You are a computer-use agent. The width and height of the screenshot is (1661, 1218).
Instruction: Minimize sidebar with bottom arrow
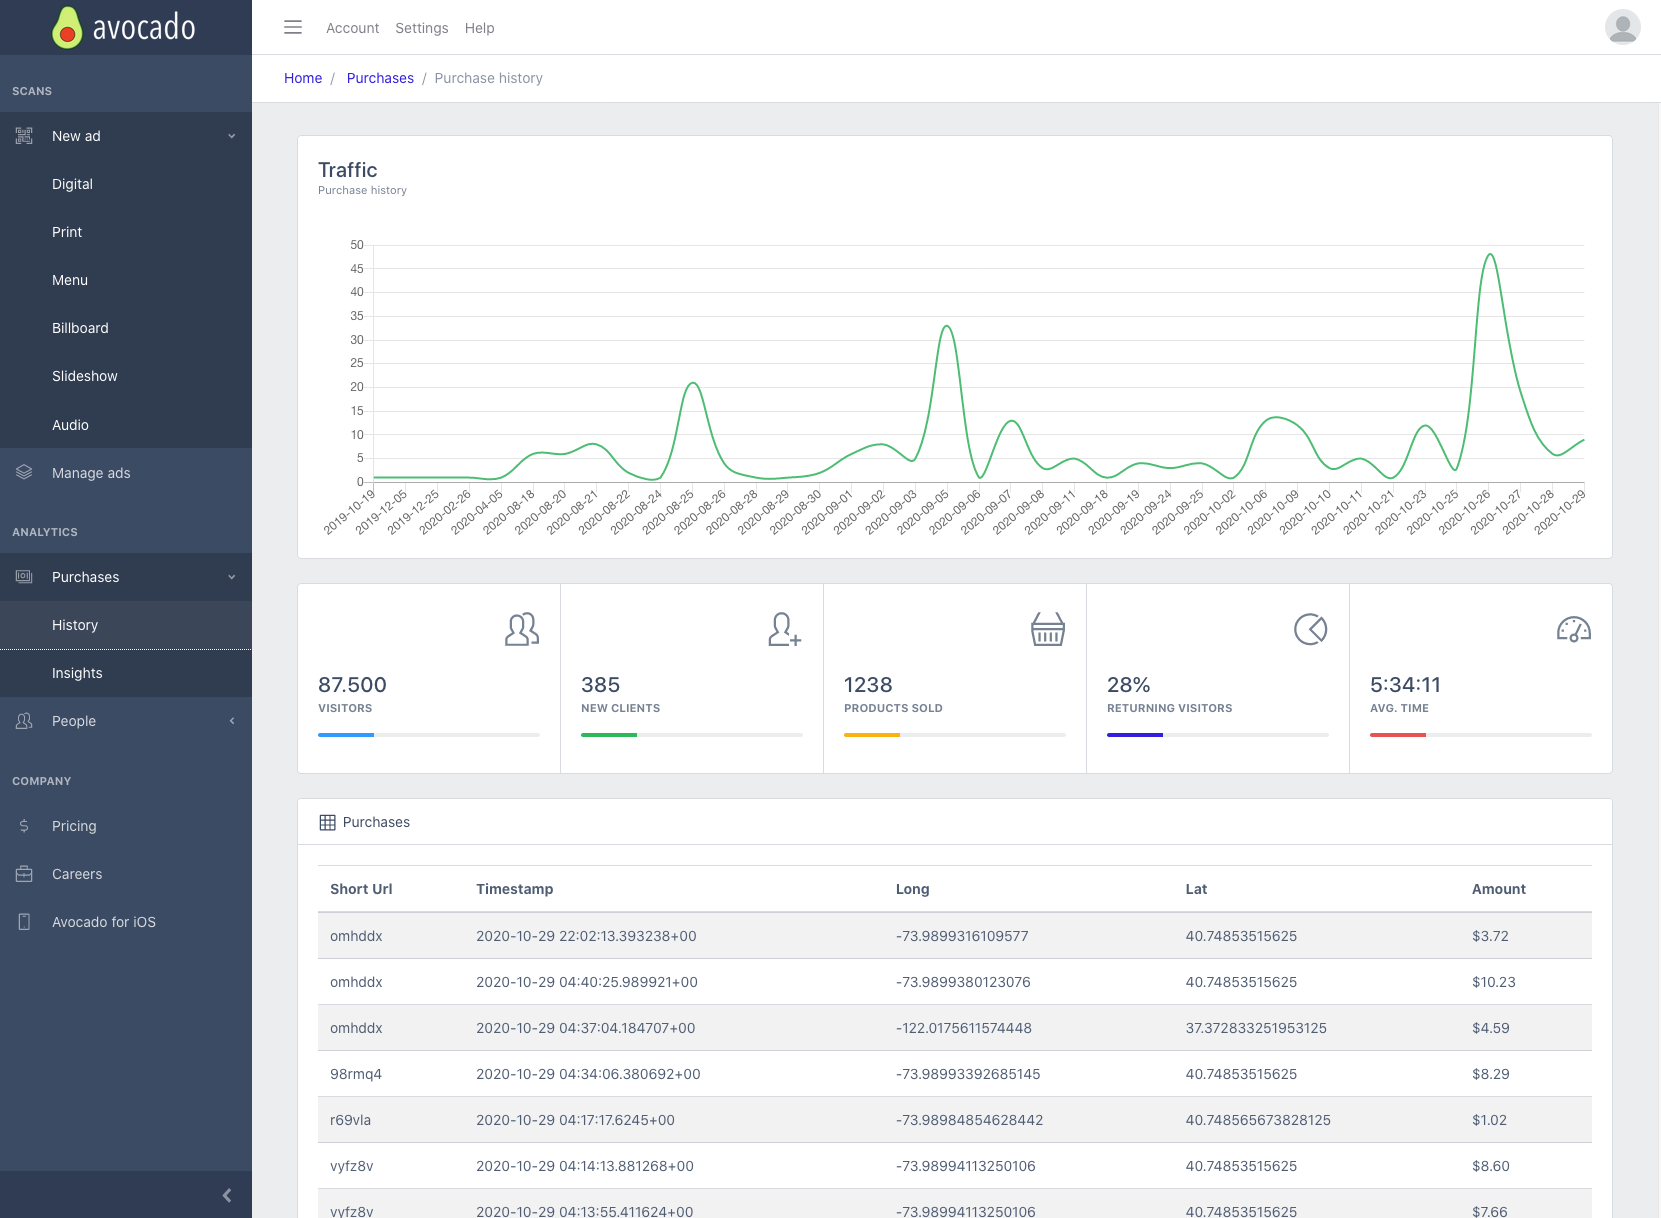coord(227,1195)
